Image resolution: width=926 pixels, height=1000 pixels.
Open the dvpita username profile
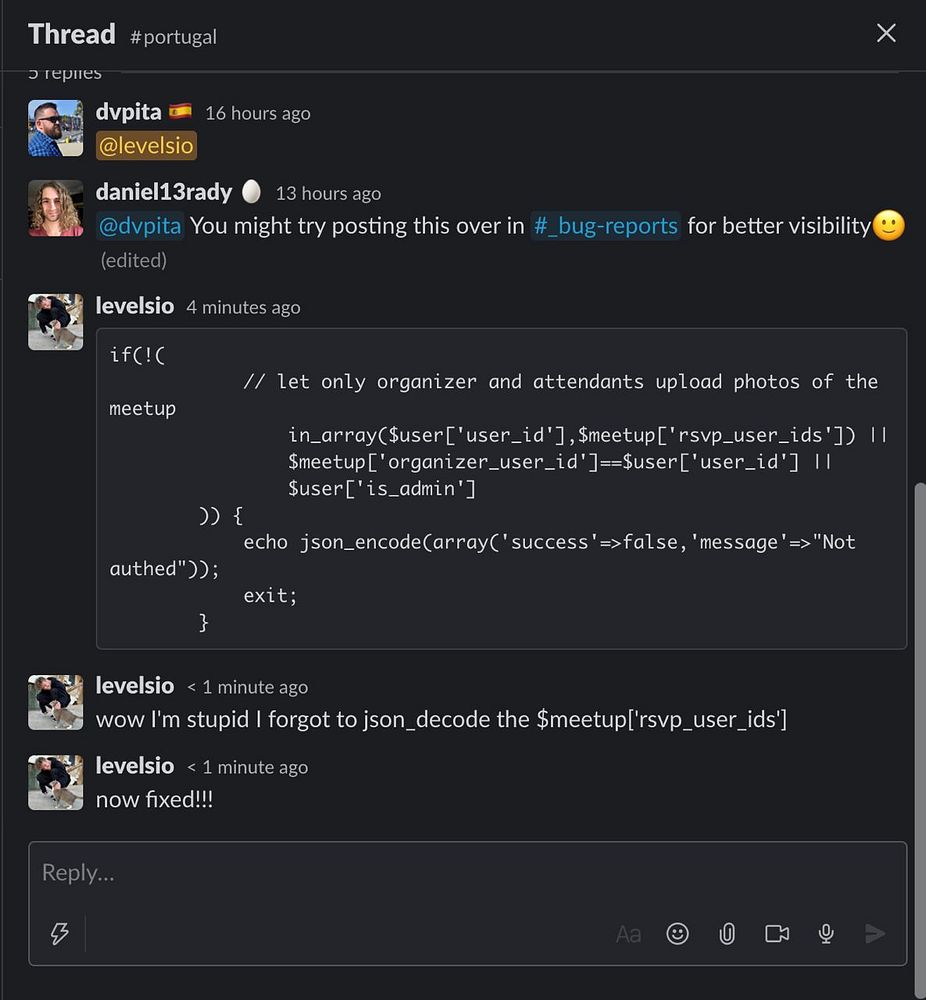(x=128, y=112)
